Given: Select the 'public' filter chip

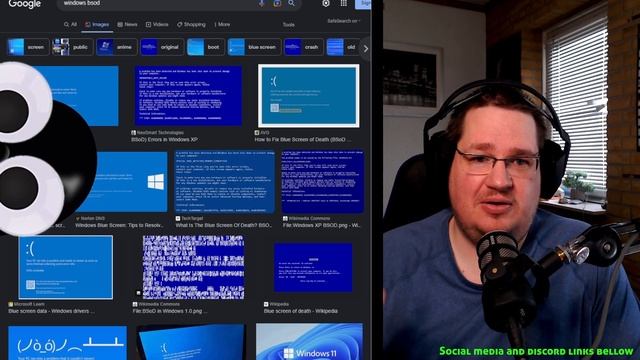Looking at the screenshot, I should pyautogui.click(x=72, y=47).
